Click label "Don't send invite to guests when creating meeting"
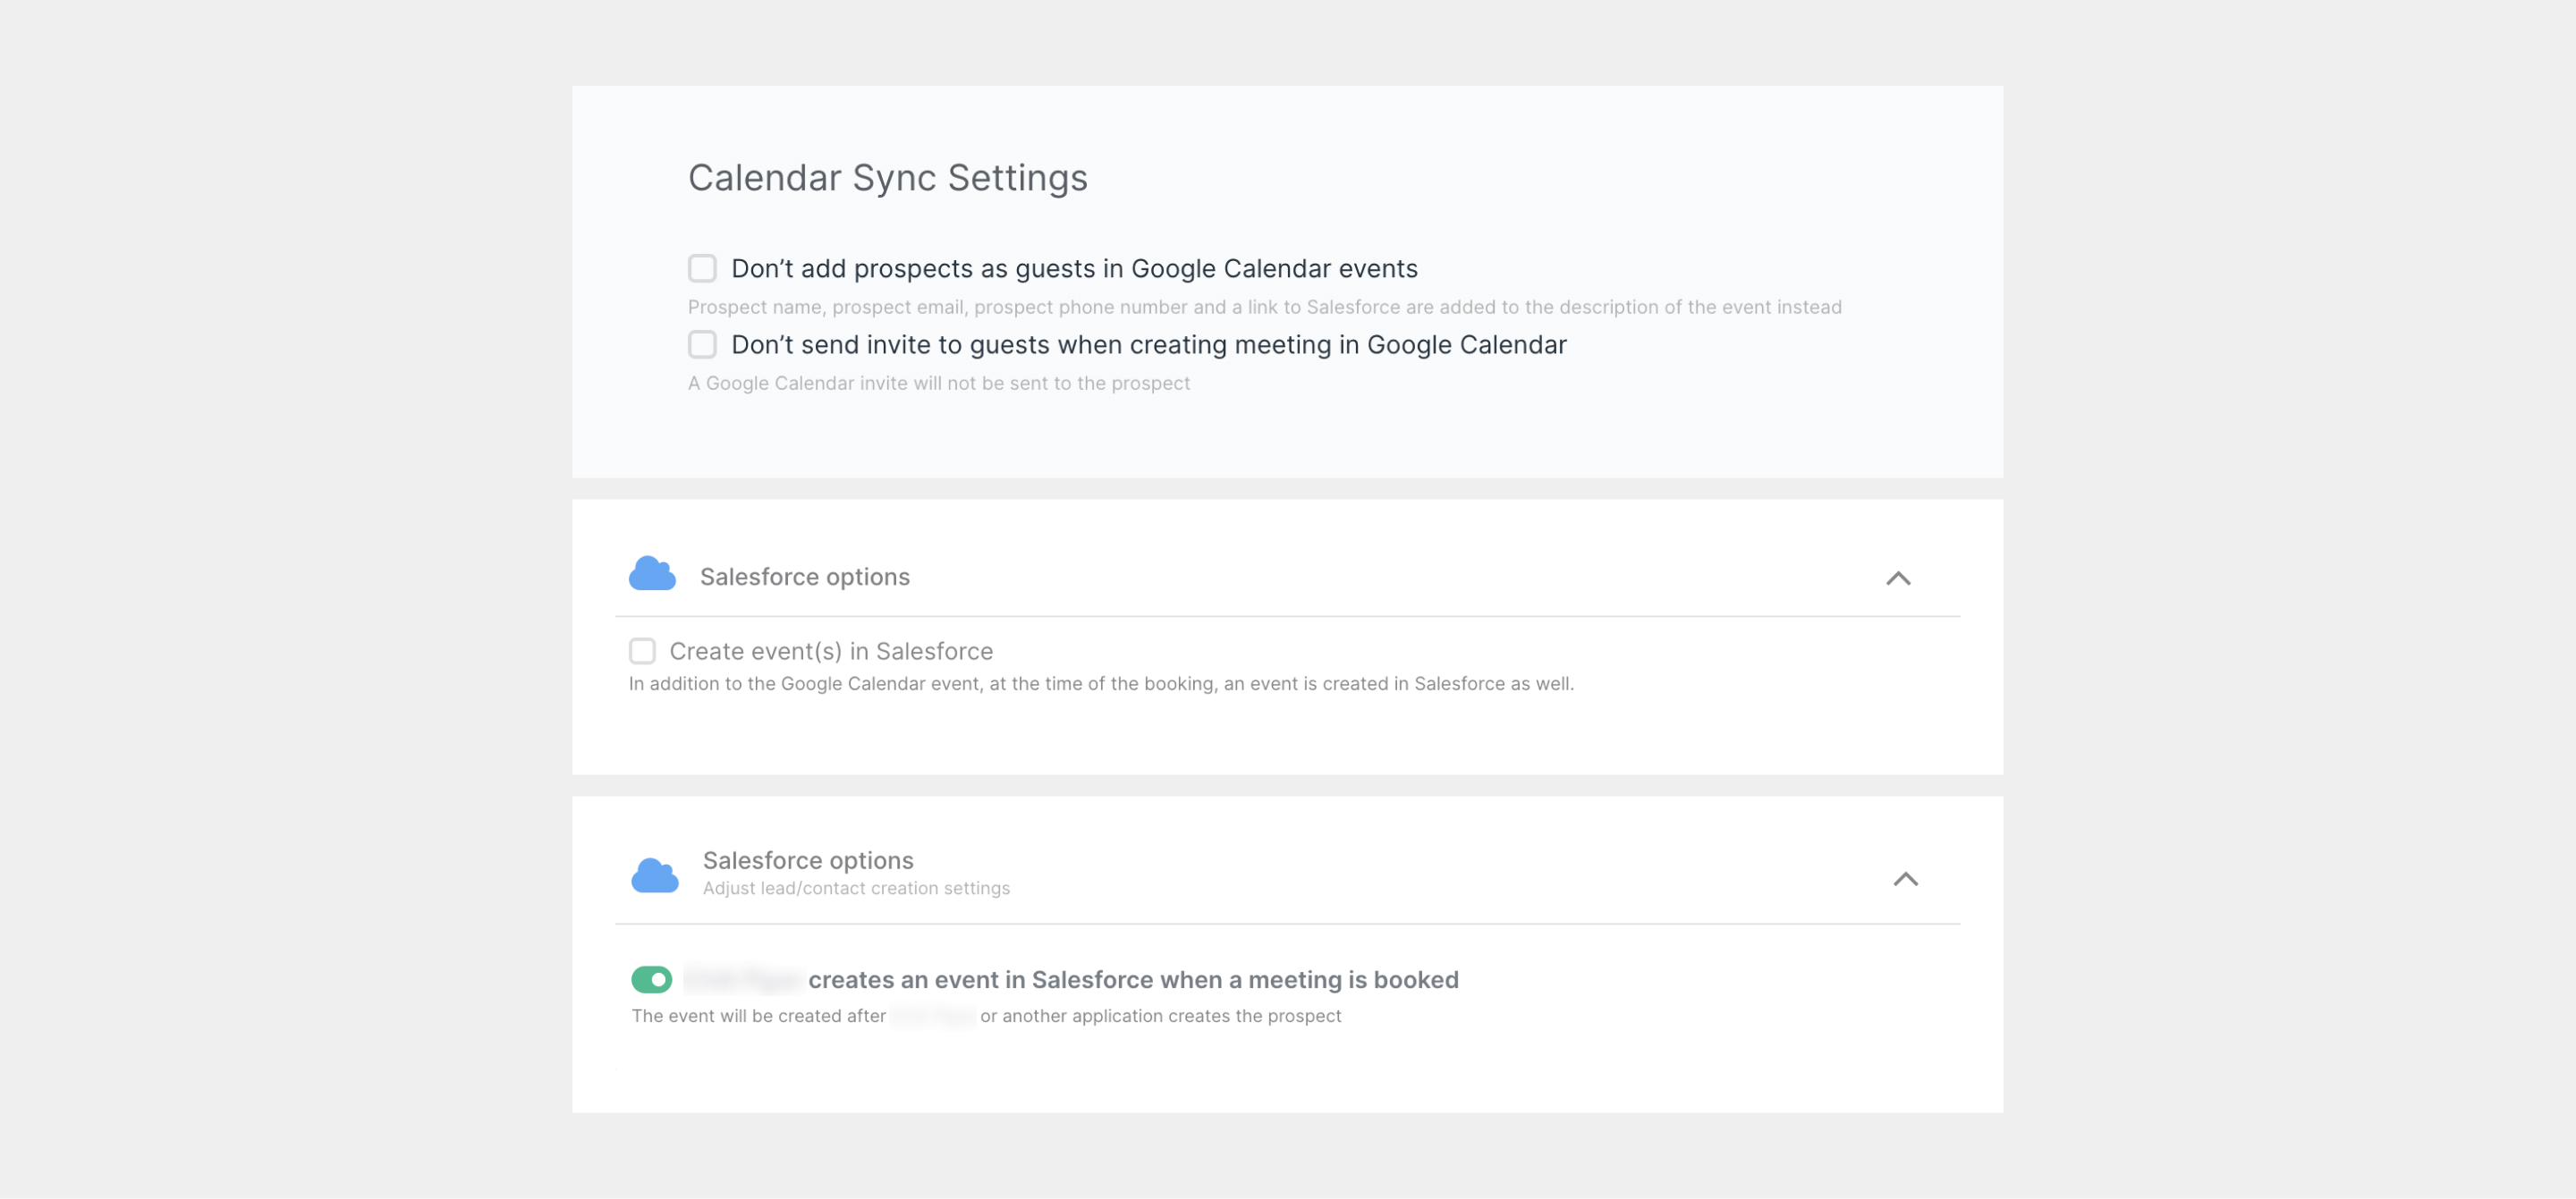The image size is (2576, 1199). [1148, 345]
